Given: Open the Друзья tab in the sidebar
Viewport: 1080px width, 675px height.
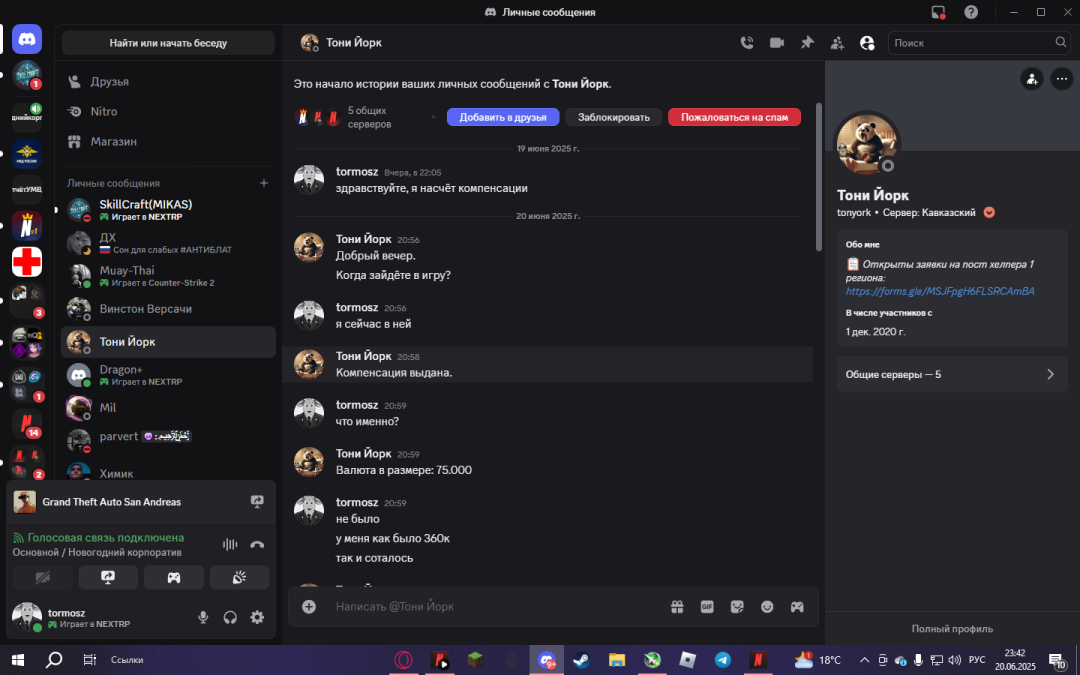Looking at the screenshot, I should click(x=110, y=82).
